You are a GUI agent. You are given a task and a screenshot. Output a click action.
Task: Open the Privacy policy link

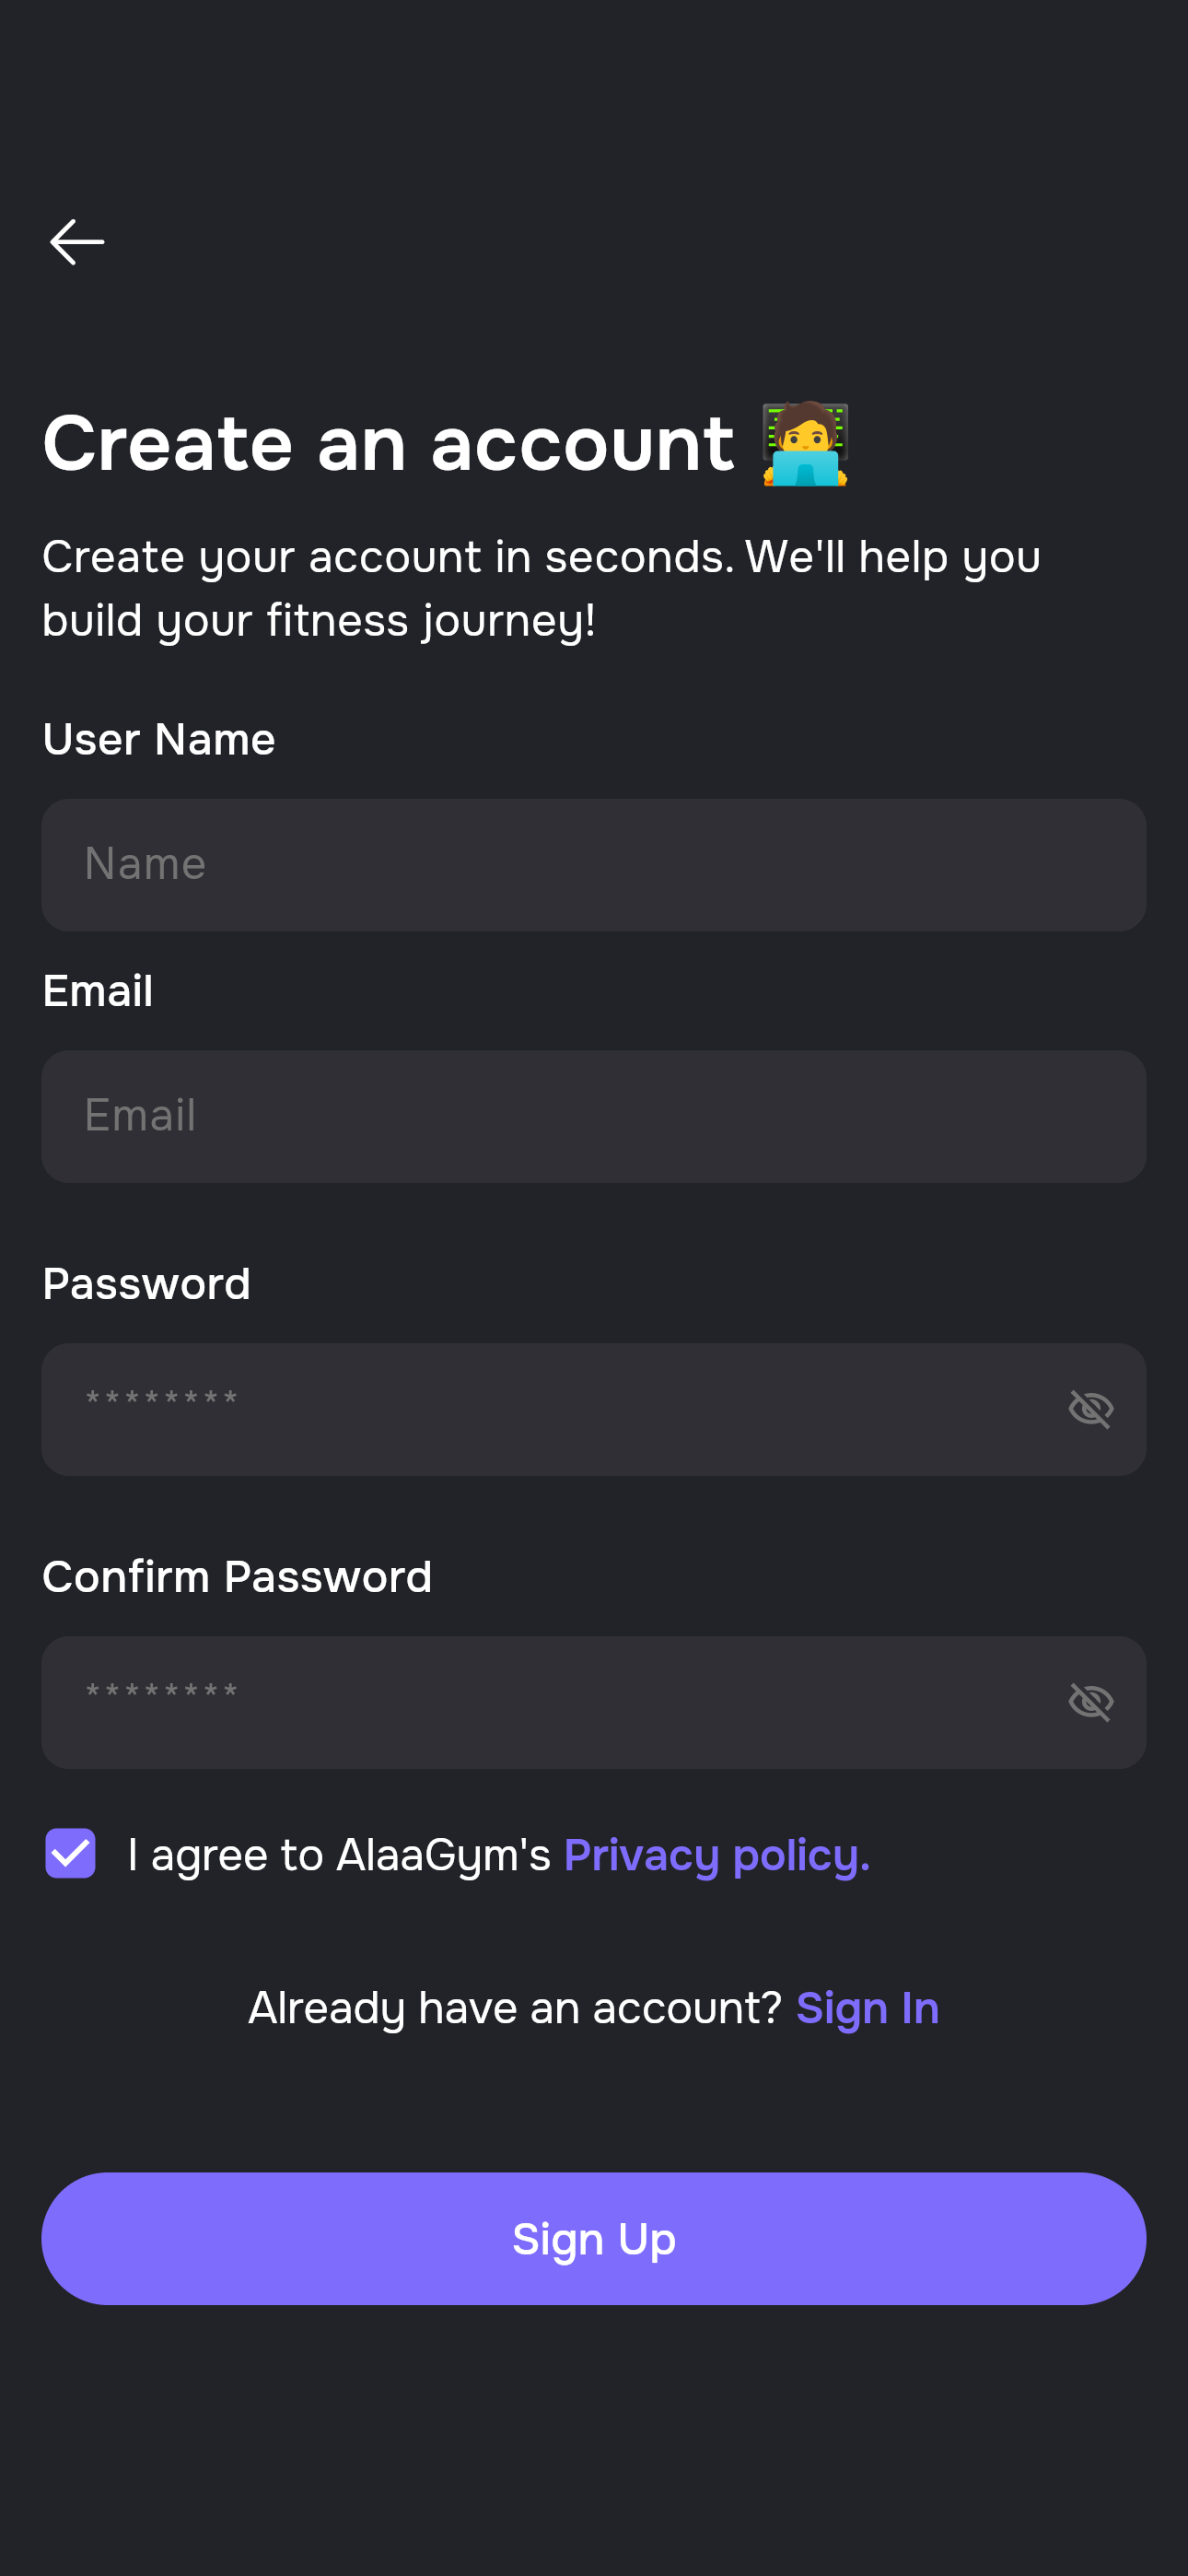tap(716, 1855)
